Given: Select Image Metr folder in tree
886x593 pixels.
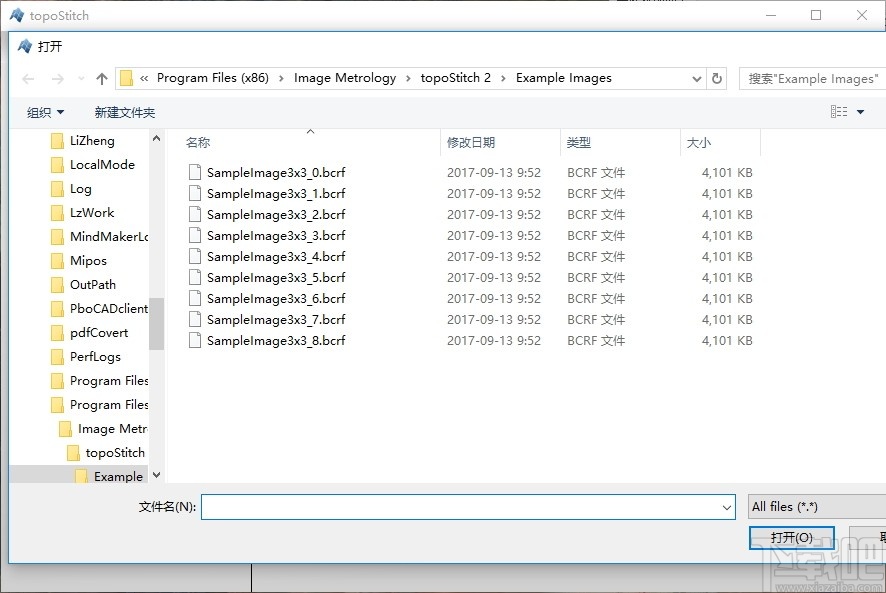Looking at the screenshot, I should coord(113,428).
